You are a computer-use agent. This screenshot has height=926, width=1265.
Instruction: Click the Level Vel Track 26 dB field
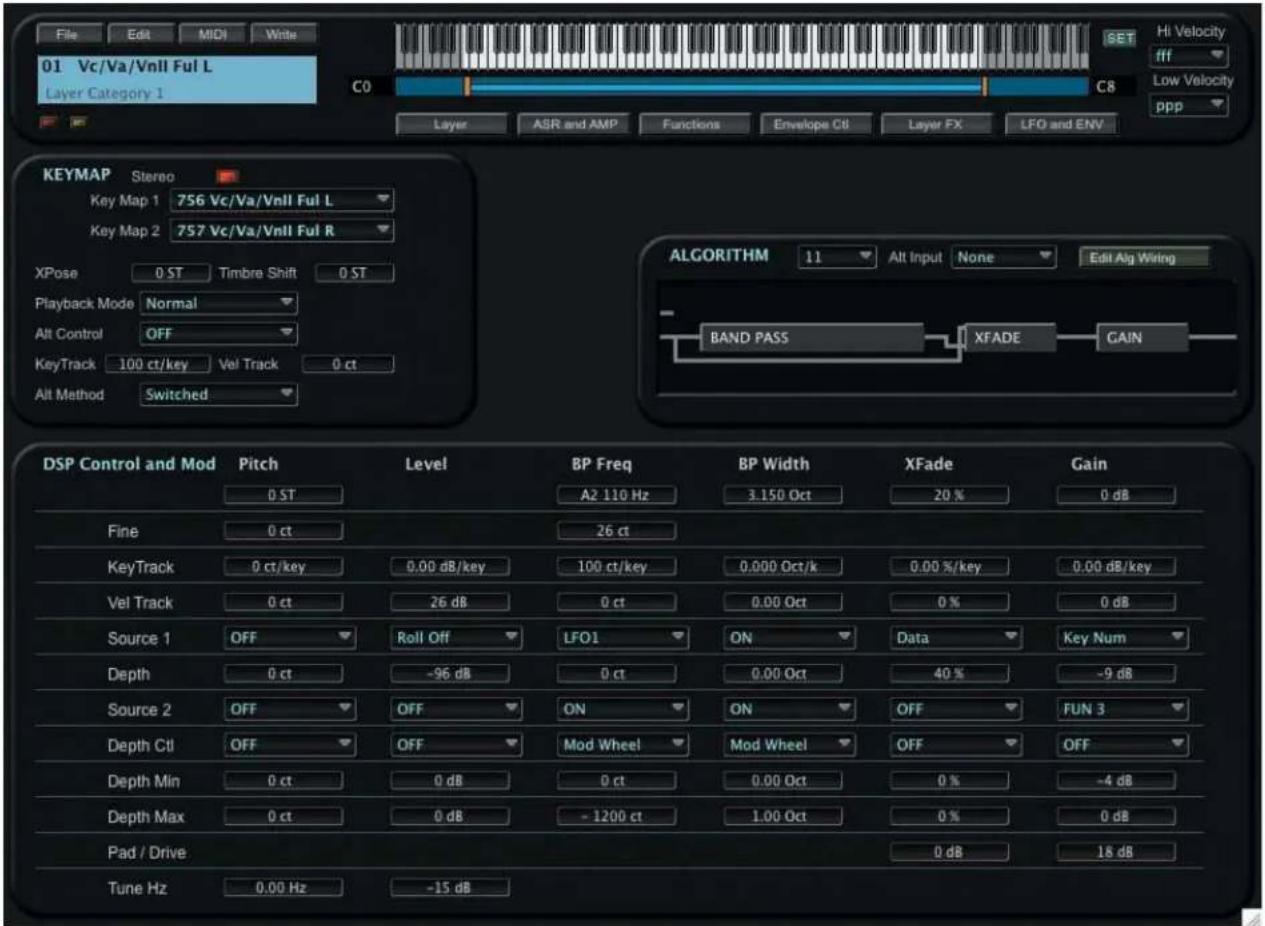coord(450,603)
